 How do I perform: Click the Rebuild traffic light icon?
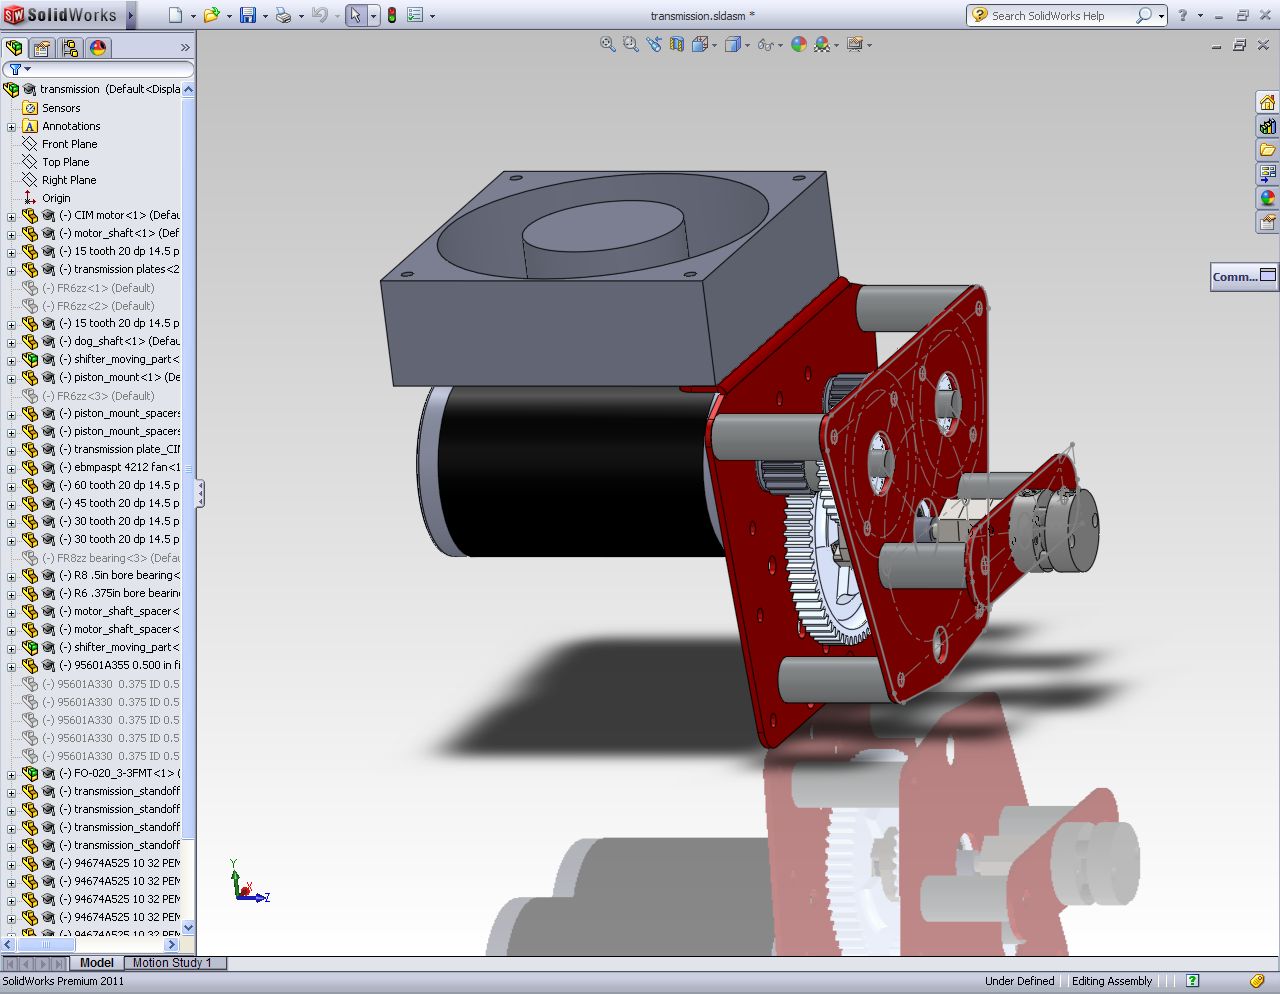tap(392, 15)
